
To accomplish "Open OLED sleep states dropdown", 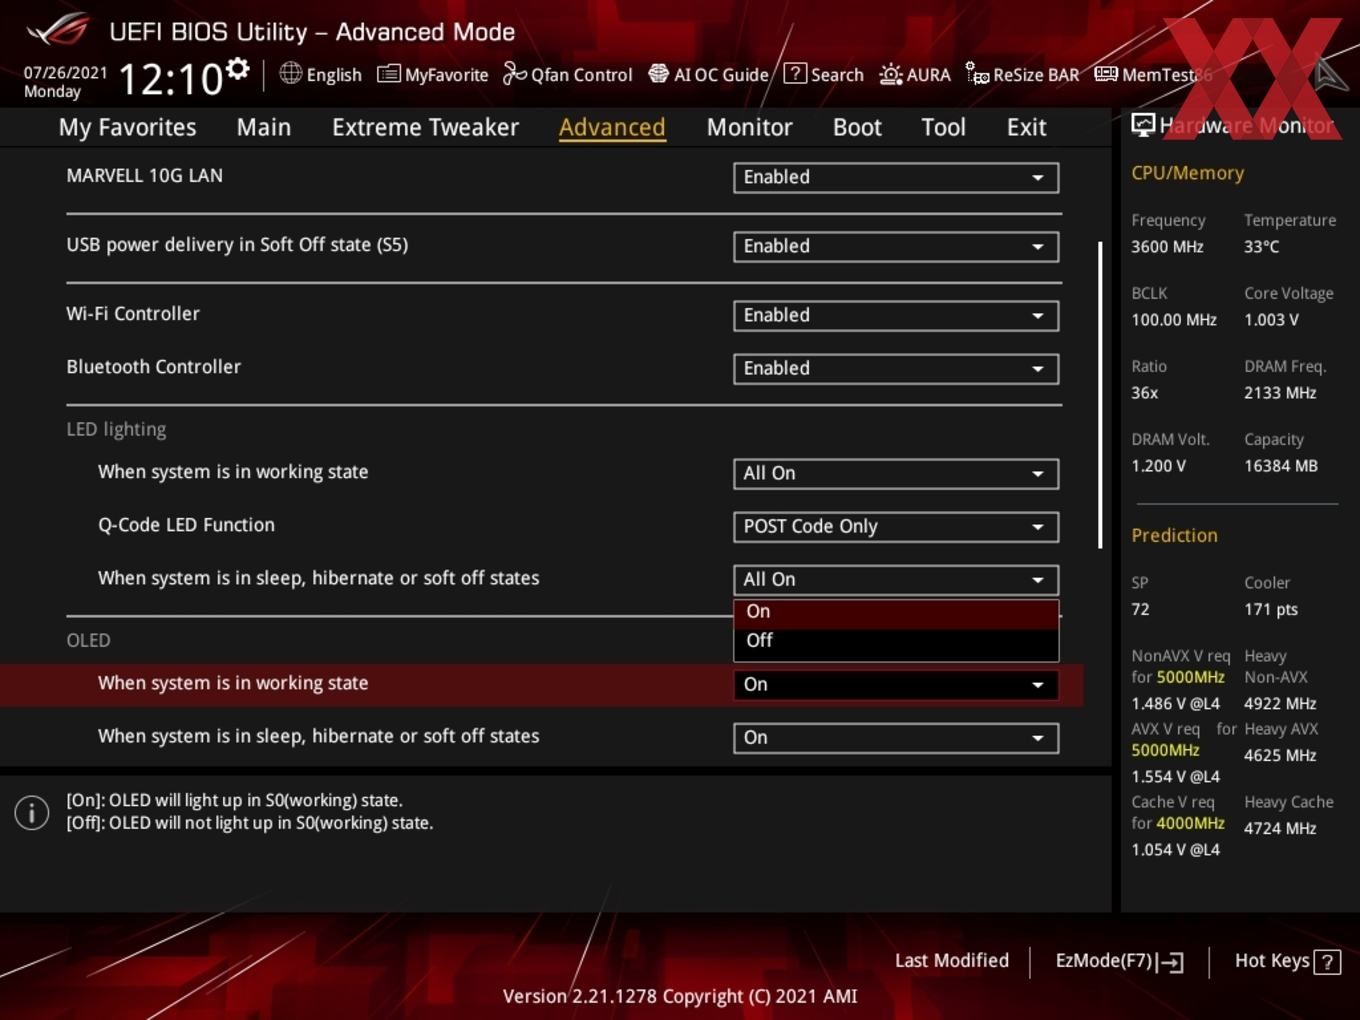I will tap(896, 737).
